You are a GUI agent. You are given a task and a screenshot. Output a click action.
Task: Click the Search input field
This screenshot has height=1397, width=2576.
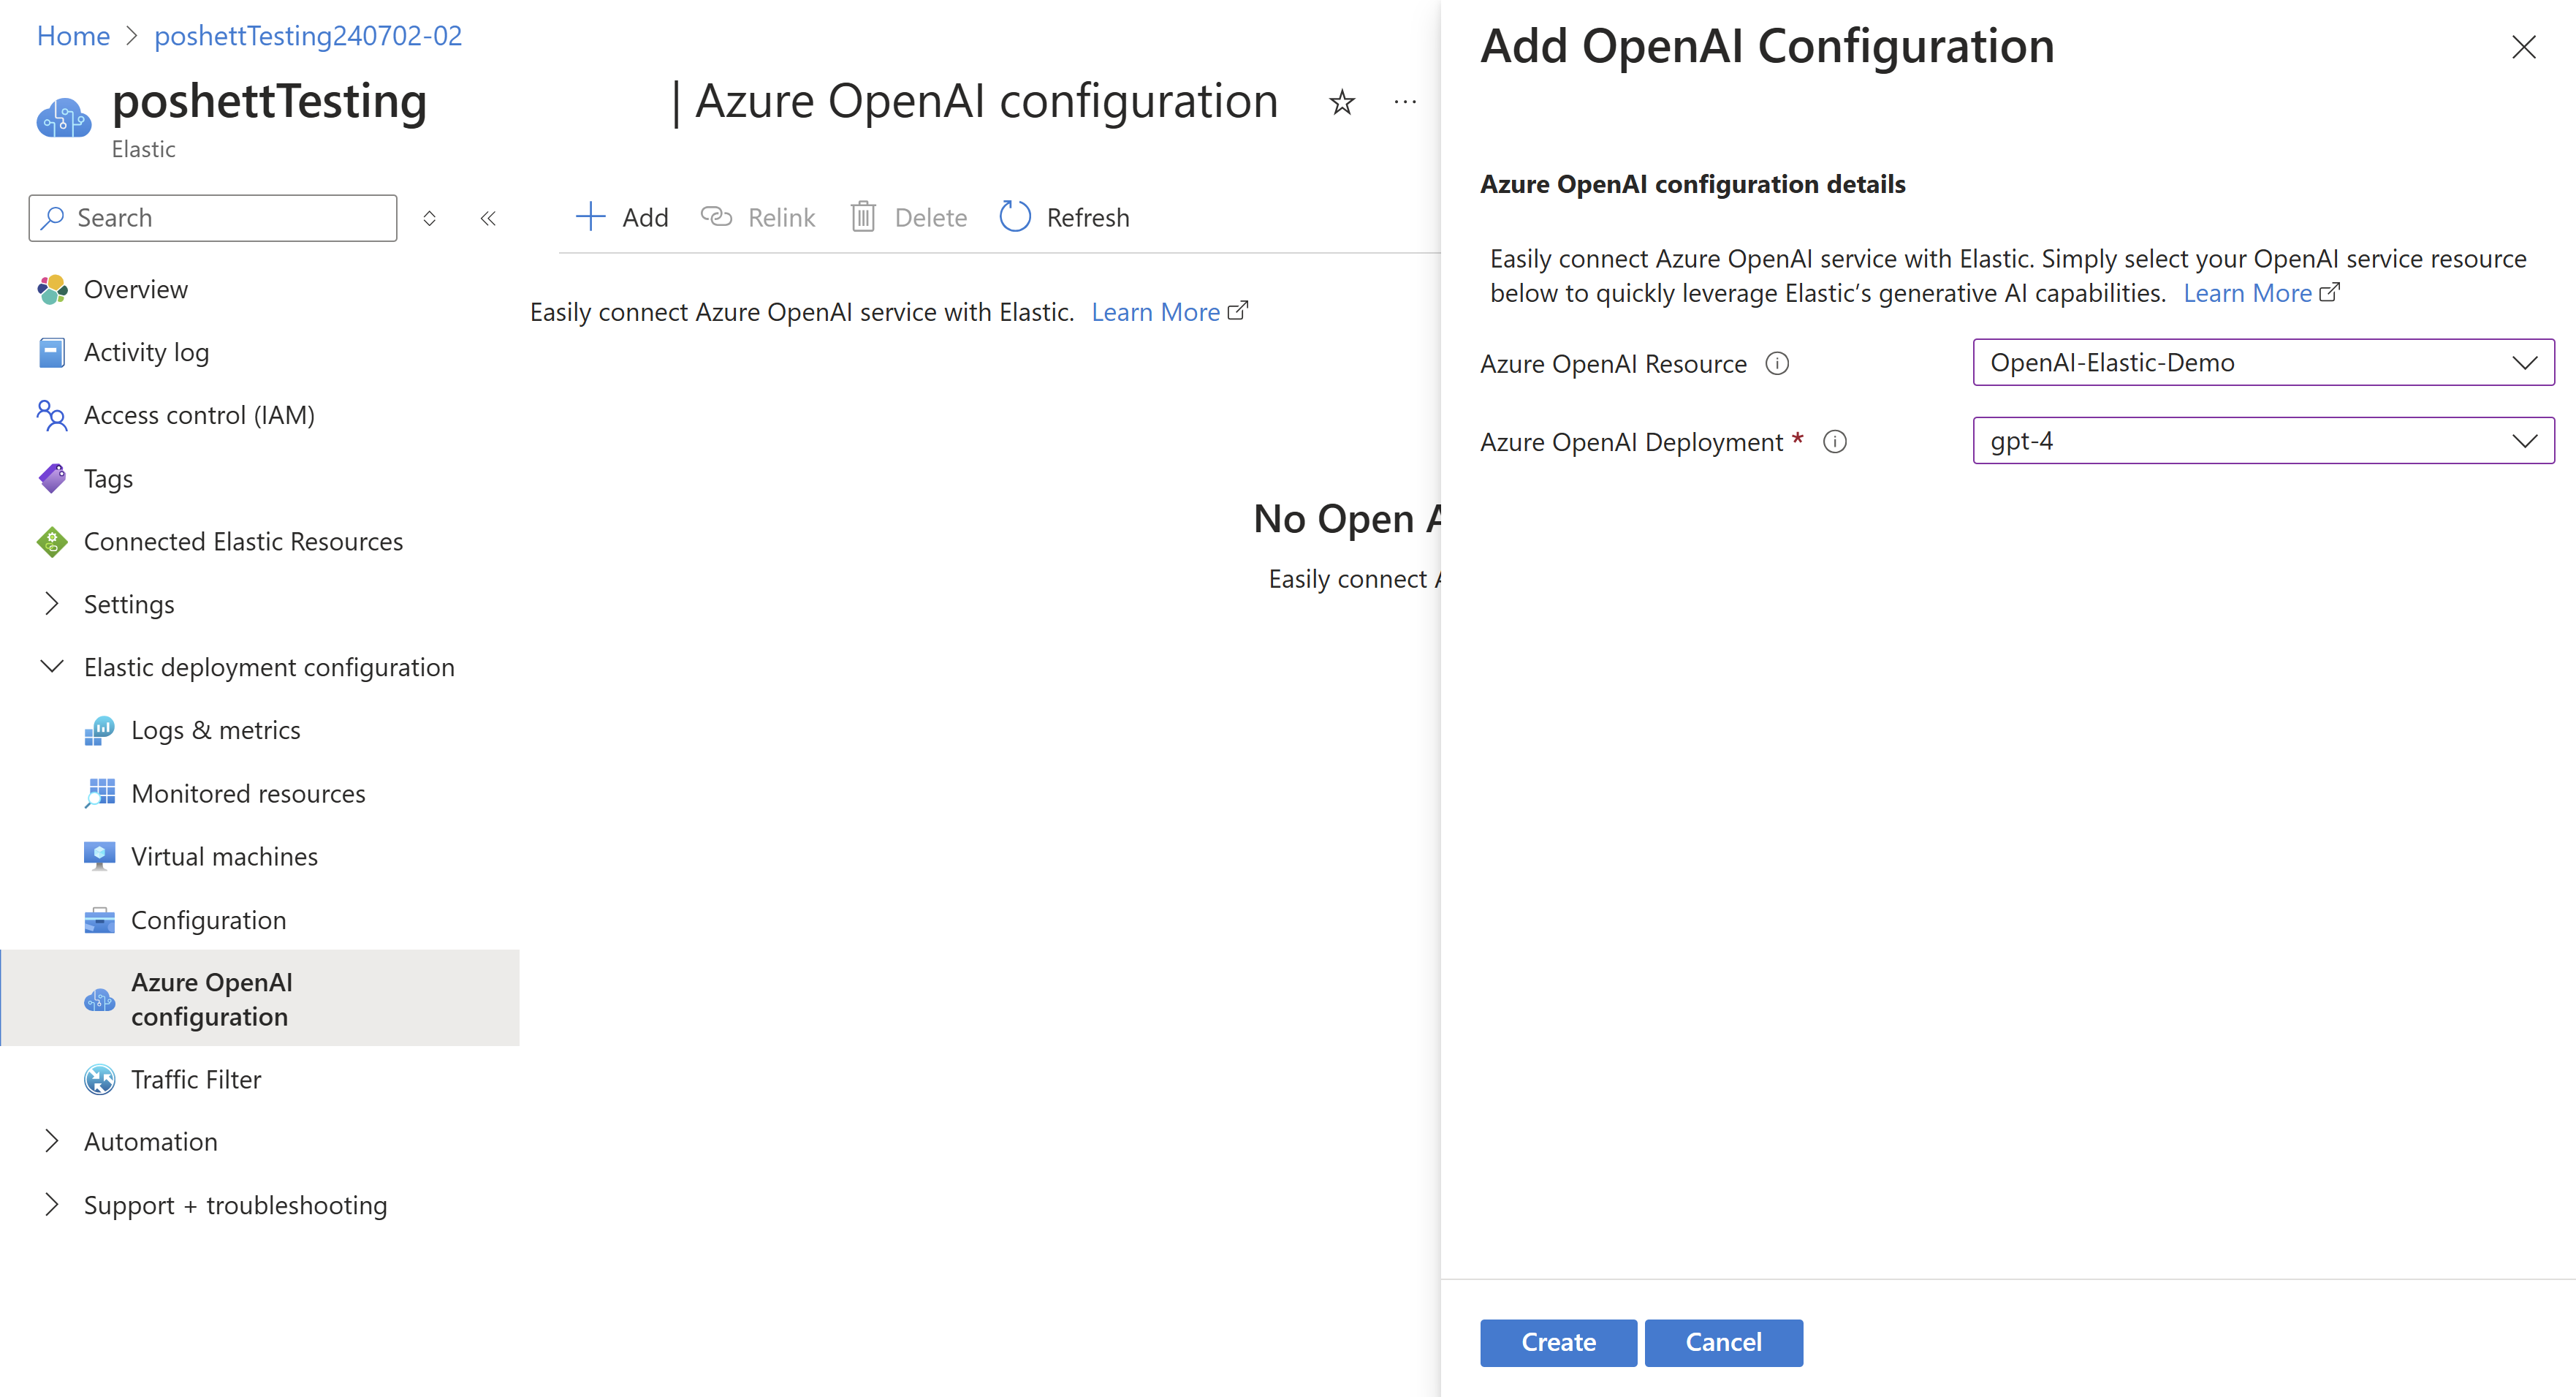click(x=213, y=217)
